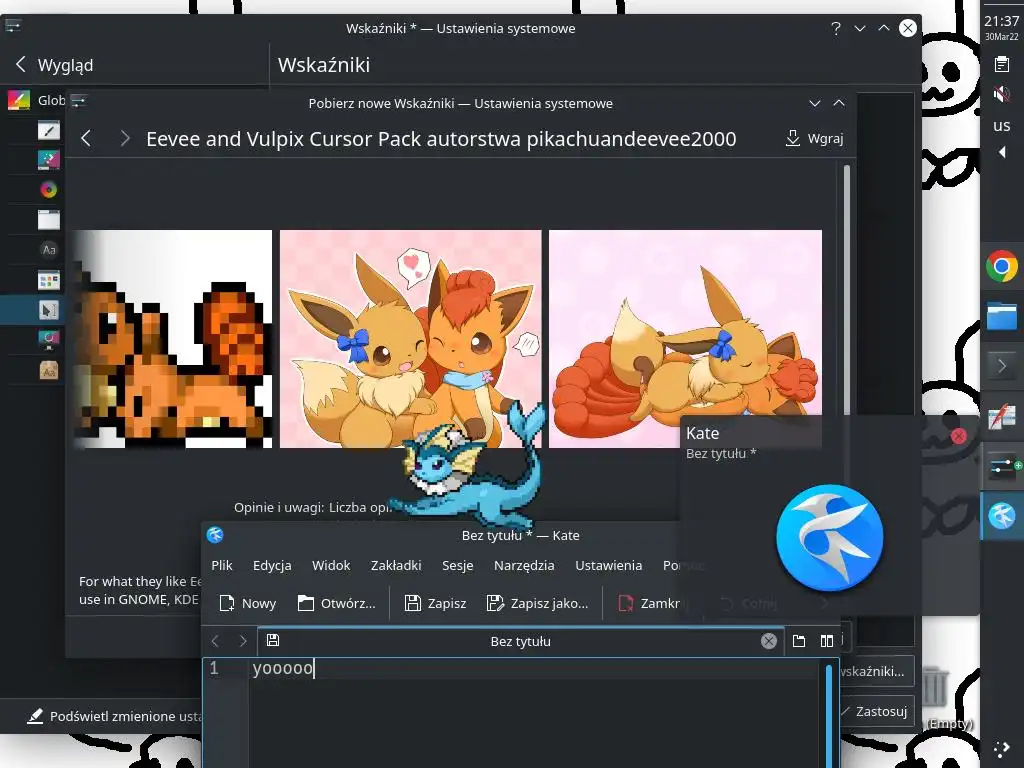Click Wgraj upload button
The height and width of the screenshot is (768, 1024).
point(814,138)
